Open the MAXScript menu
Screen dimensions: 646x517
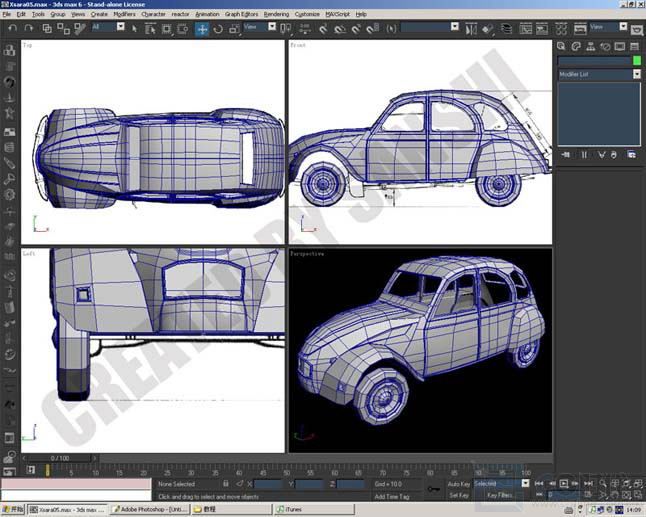[337, 14]
